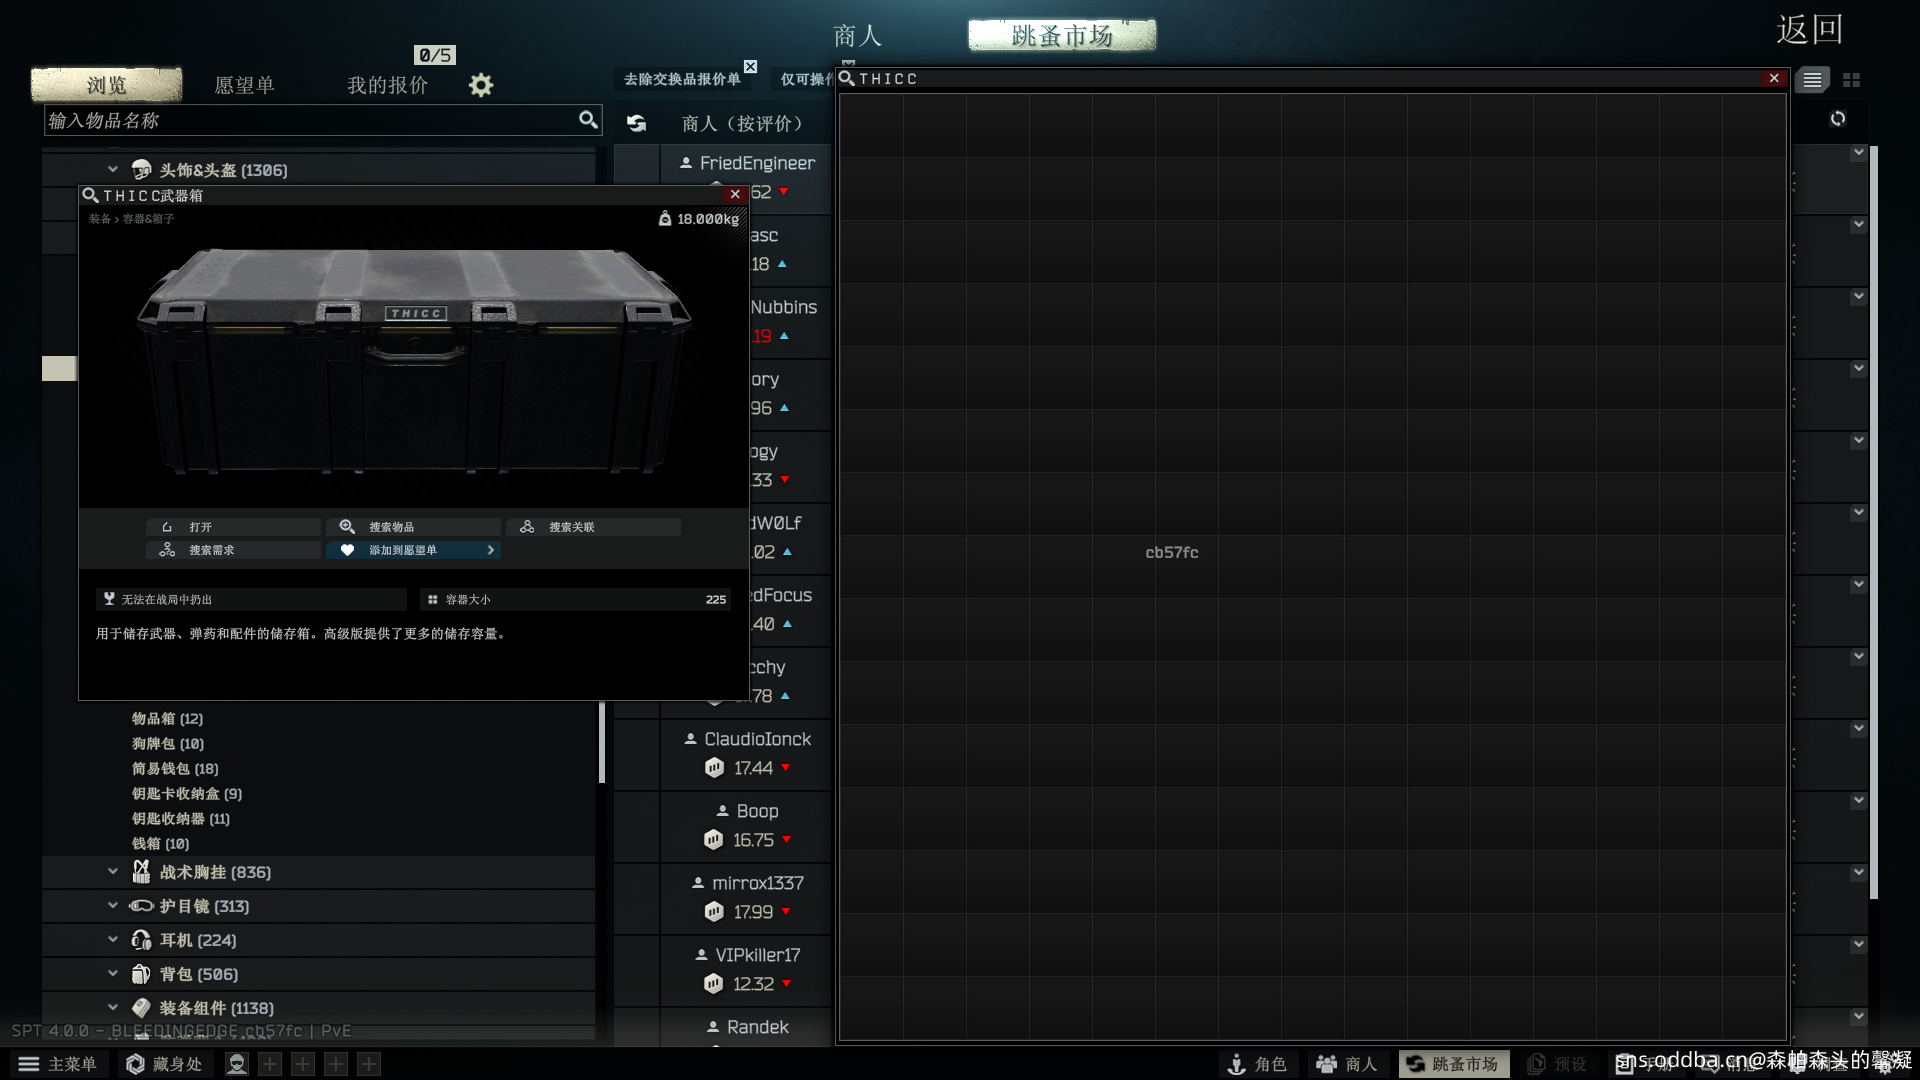The width and height of the screenshot is (1920, 1080).
Task: Select 钱箱 (10) subcategory
Action: (x=160, y=843)
